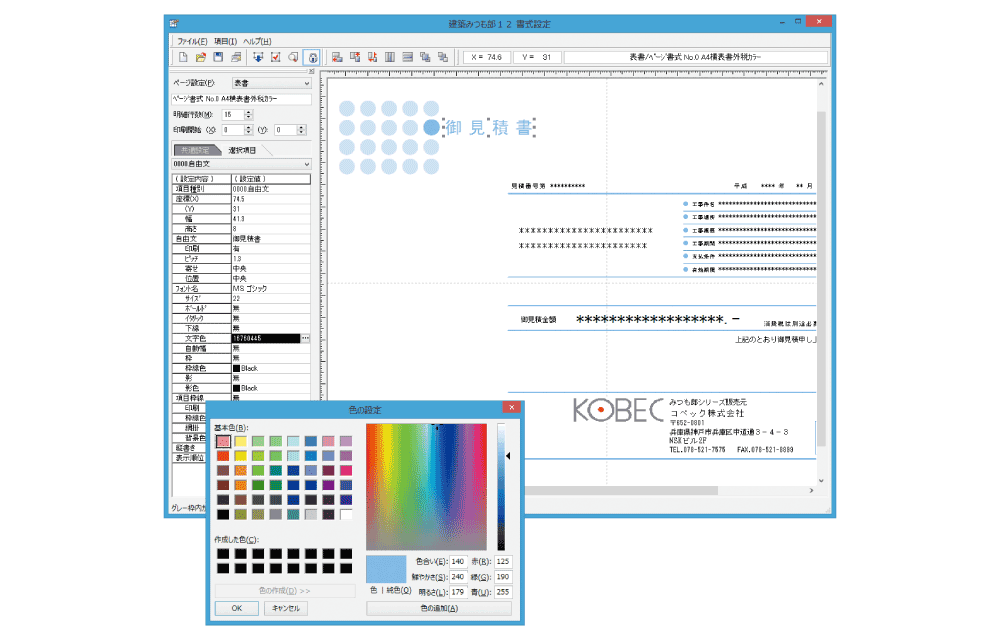Viewport: 1000px width, 640px height.
Task: Click the light blue color preview box
Action: (x=386, y=569)
